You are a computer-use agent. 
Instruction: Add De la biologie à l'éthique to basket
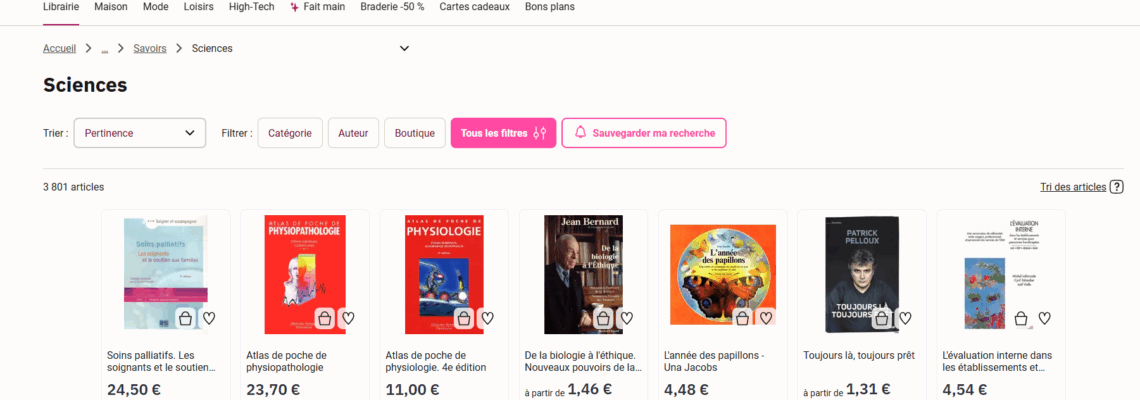pos(603,319)
